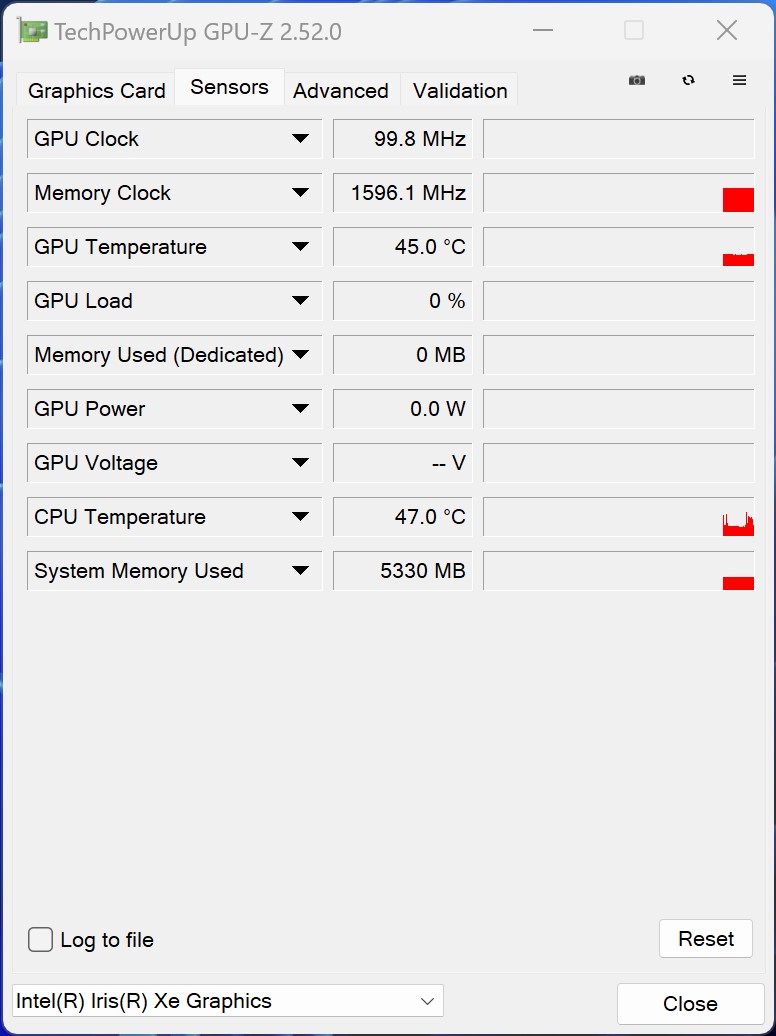Click the screenshot camera icon
Screen dimensions: 776x1036
[x=637, y=81]
